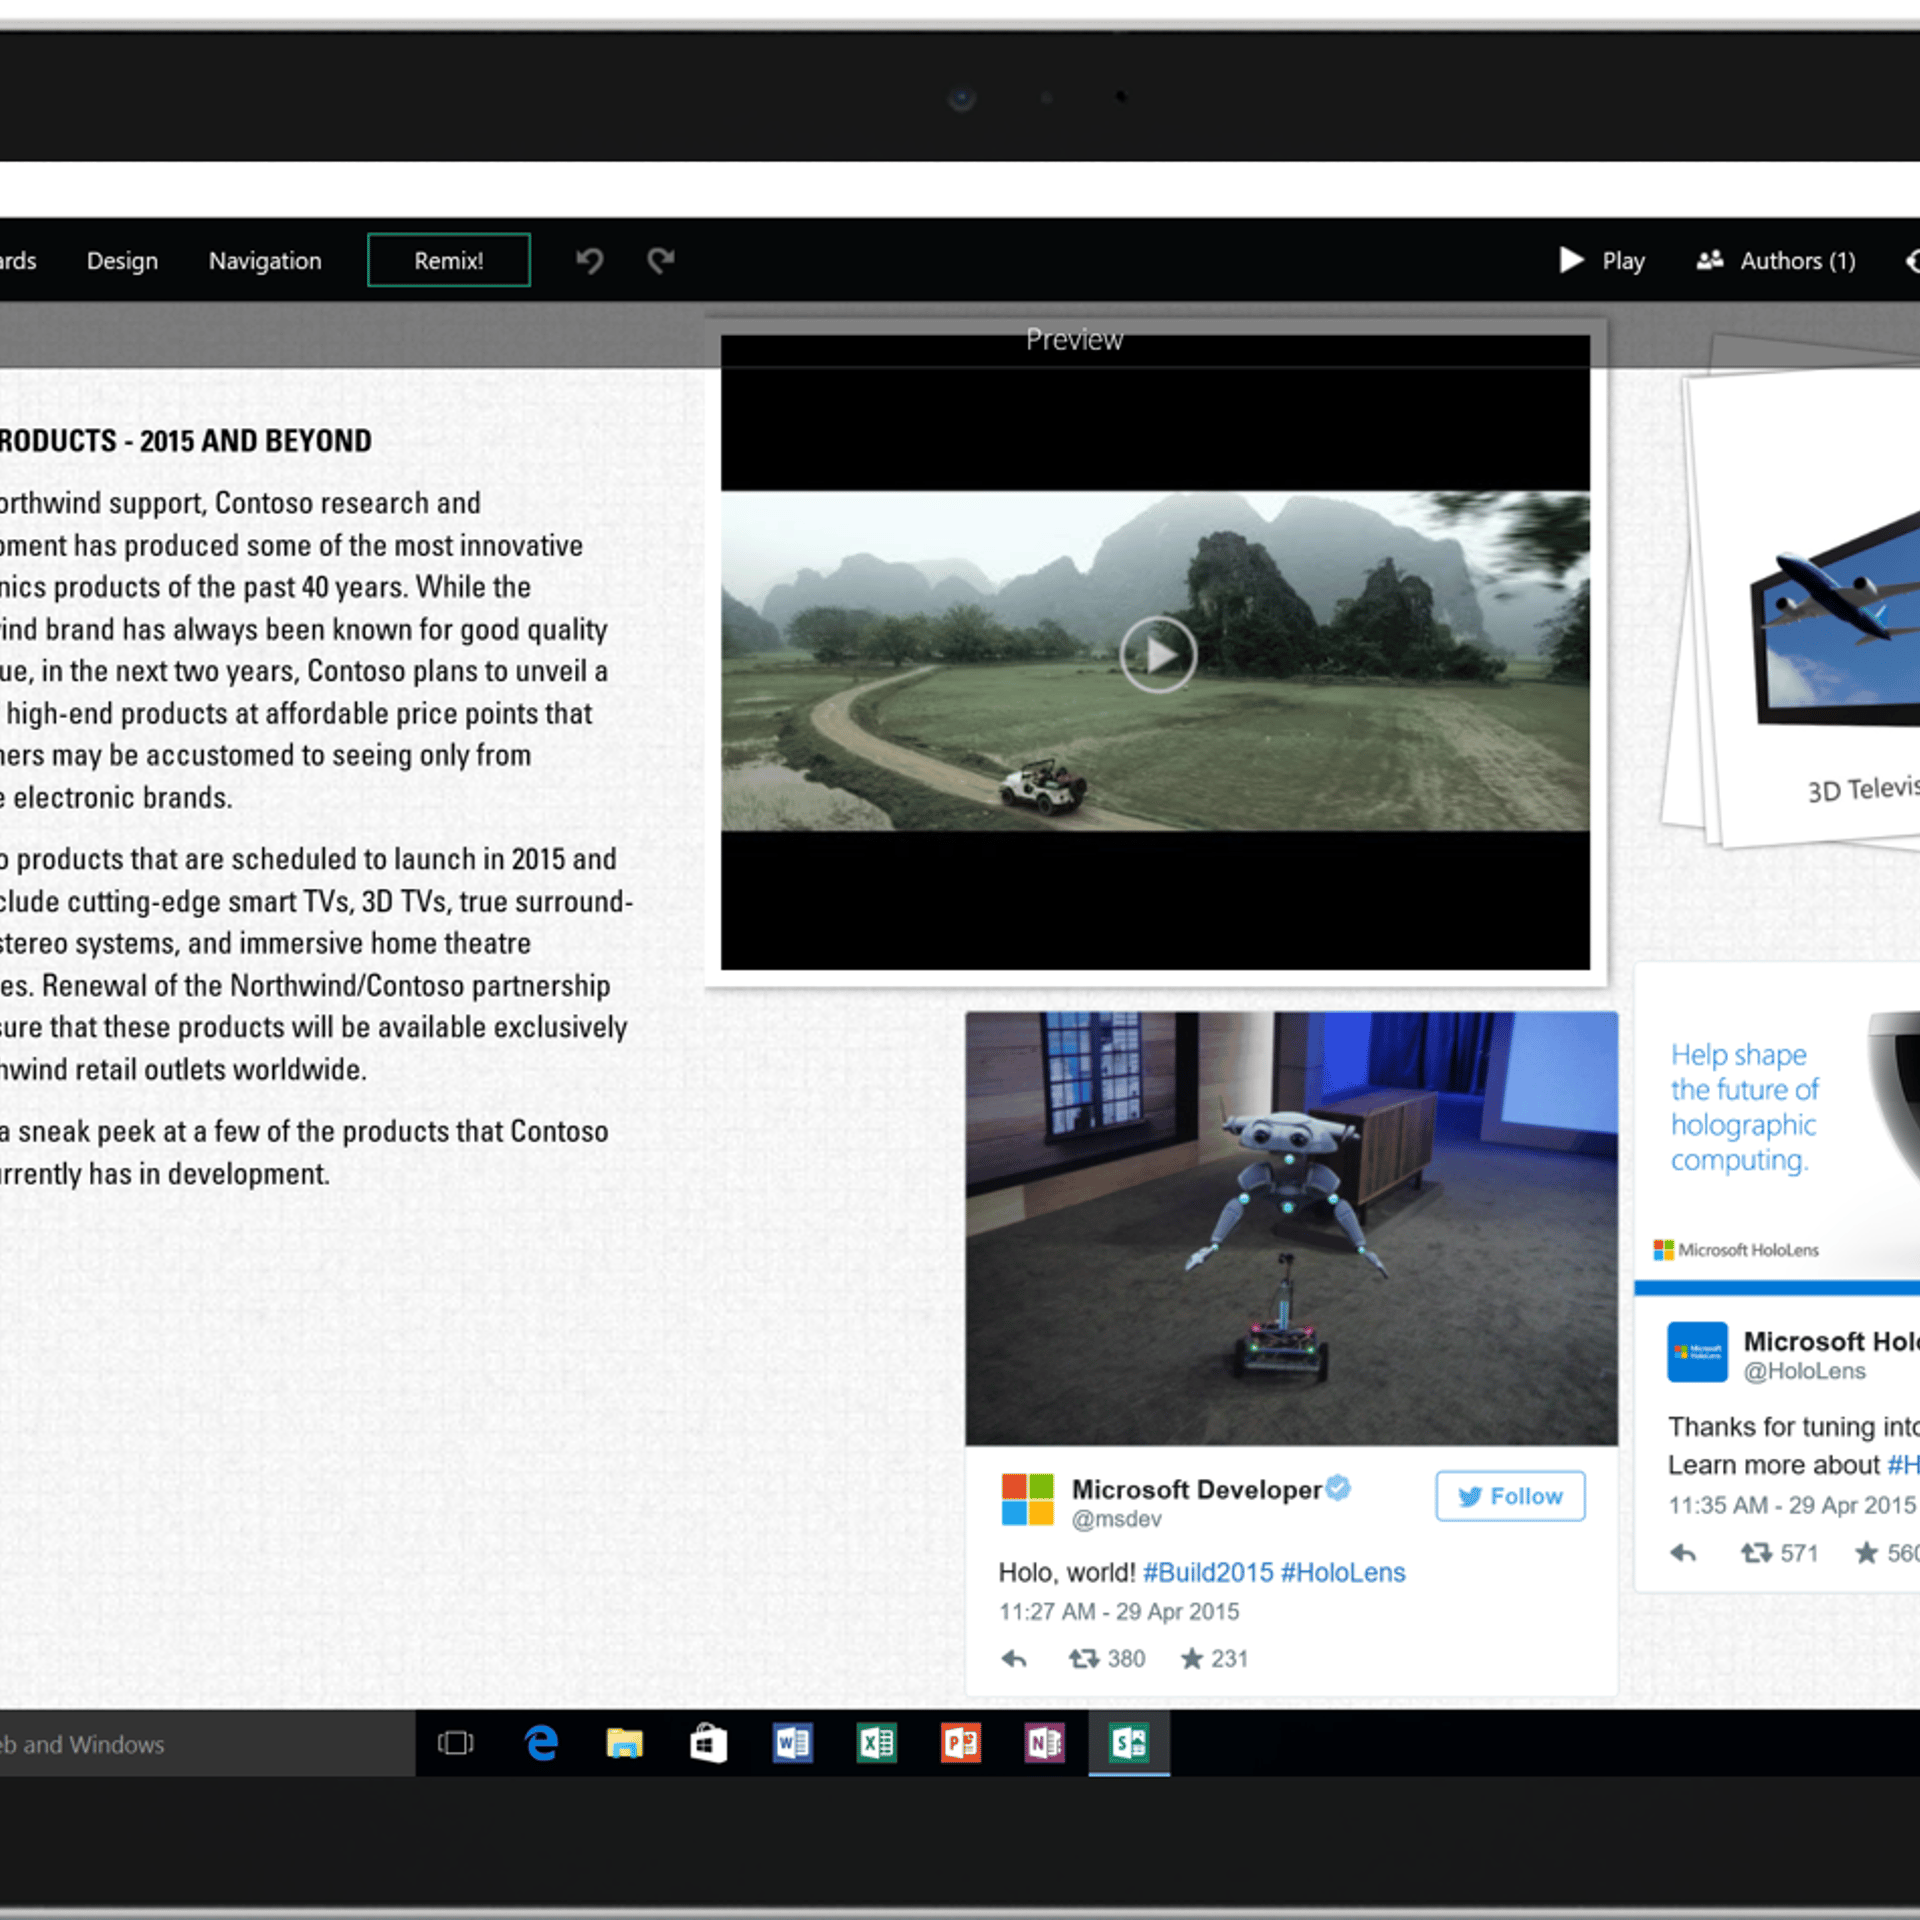Launch PowerPoint from the taskbar

click(x=961, y=1744)
